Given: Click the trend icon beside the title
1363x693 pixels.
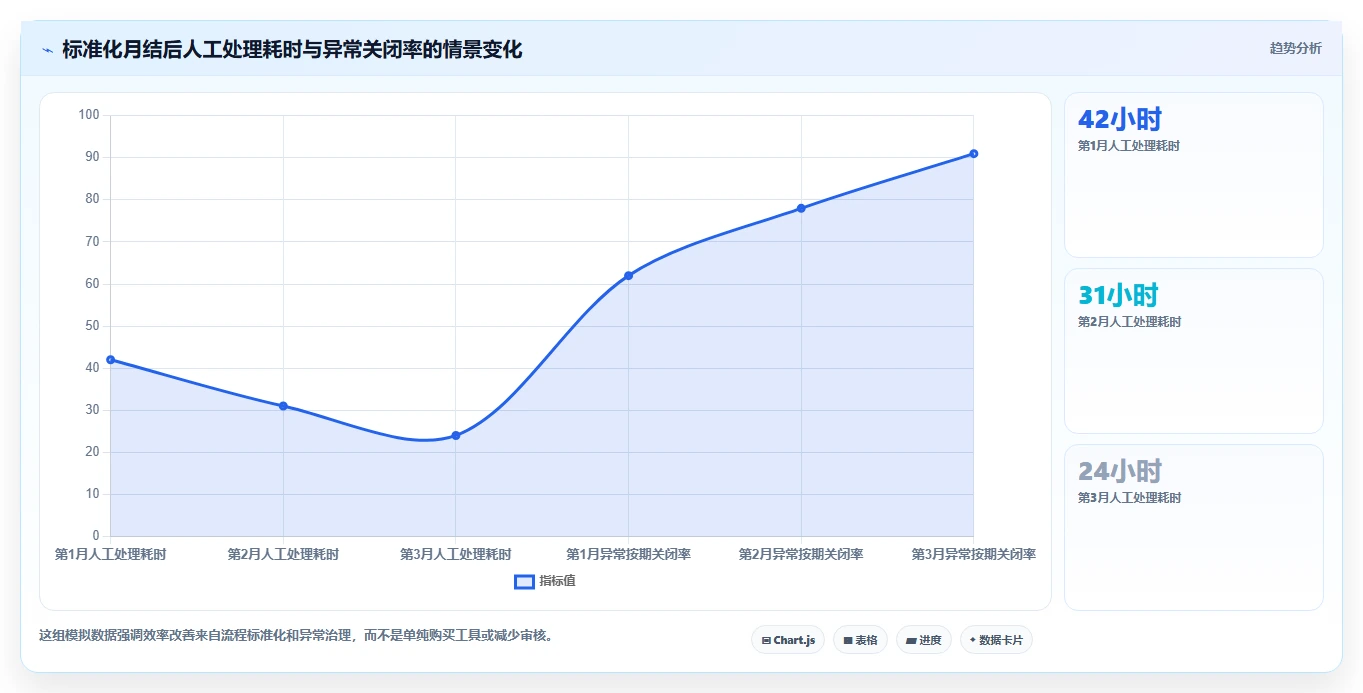Looking at the screenshot, I should [48, 50].
